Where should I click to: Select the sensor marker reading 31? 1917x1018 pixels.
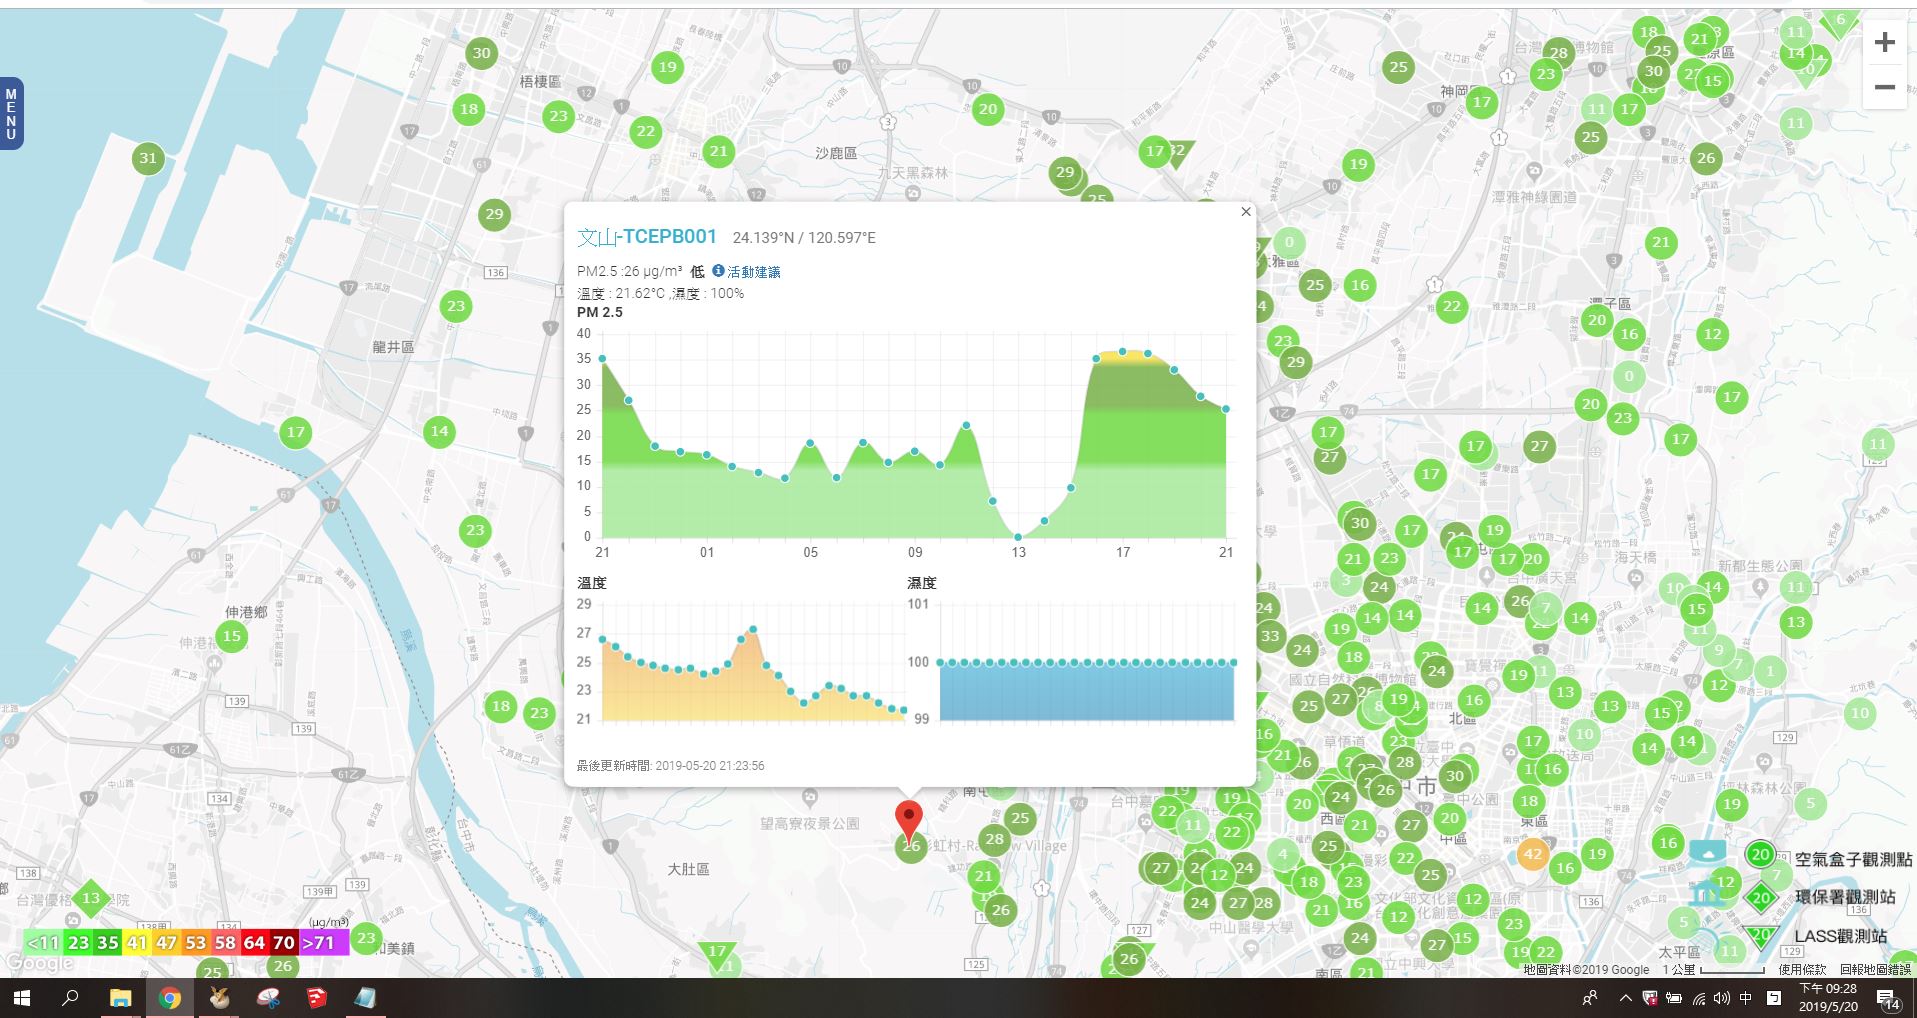pos(148,158)
